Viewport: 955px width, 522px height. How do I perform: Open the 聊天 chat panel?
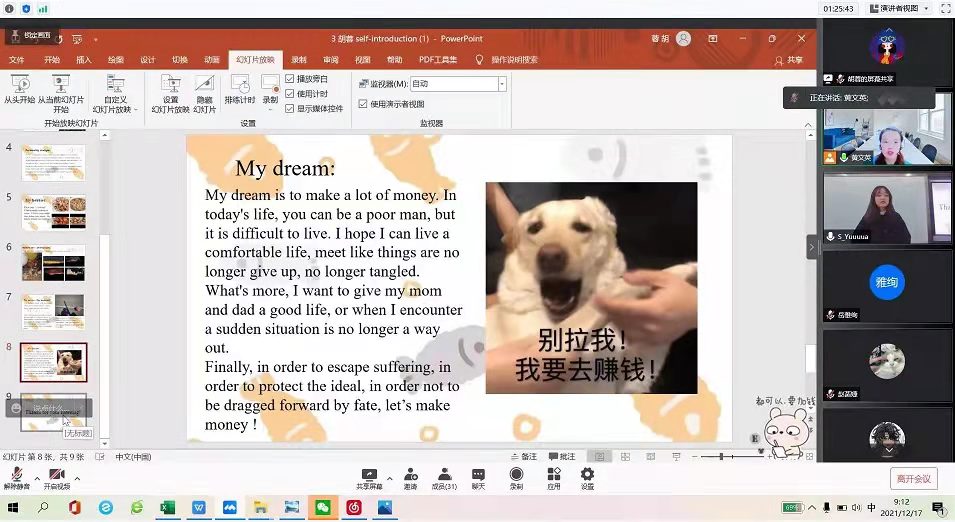pos(478,474)
